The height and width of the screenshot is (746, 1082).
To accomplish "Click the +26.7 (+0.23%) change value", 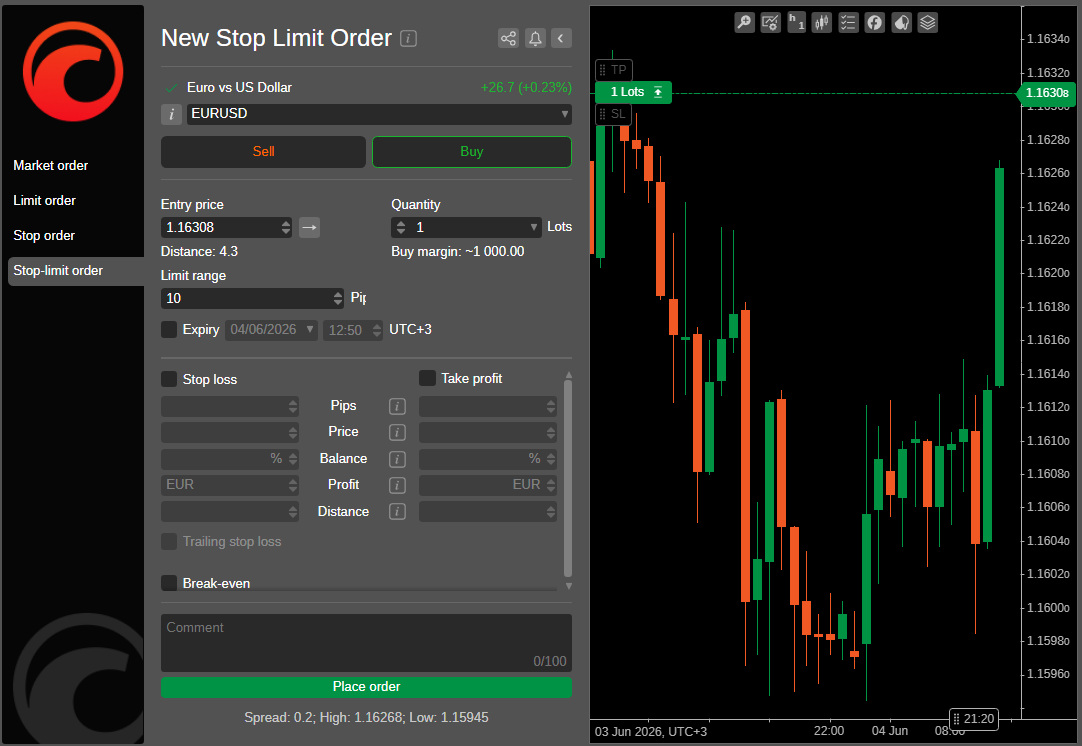I will coord(526,88).
